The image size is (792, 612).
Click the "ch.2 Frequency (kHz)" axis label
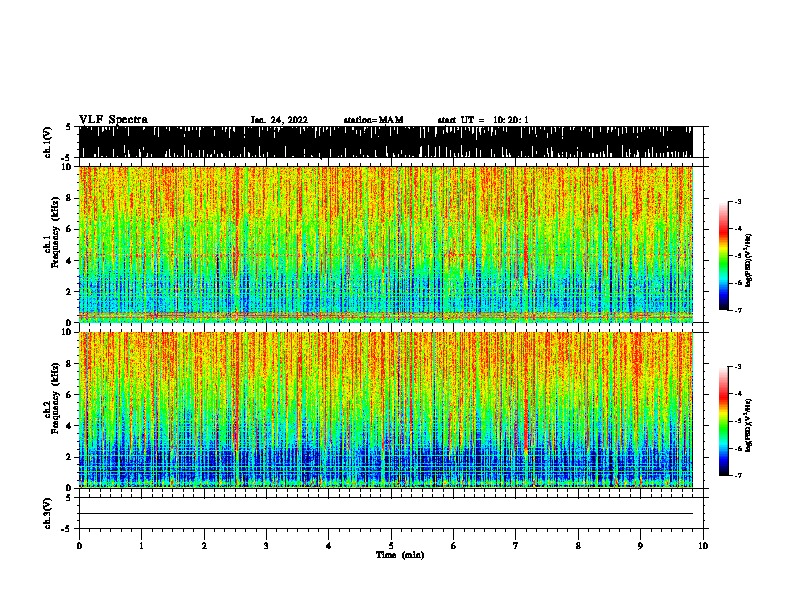click(51, 398)
